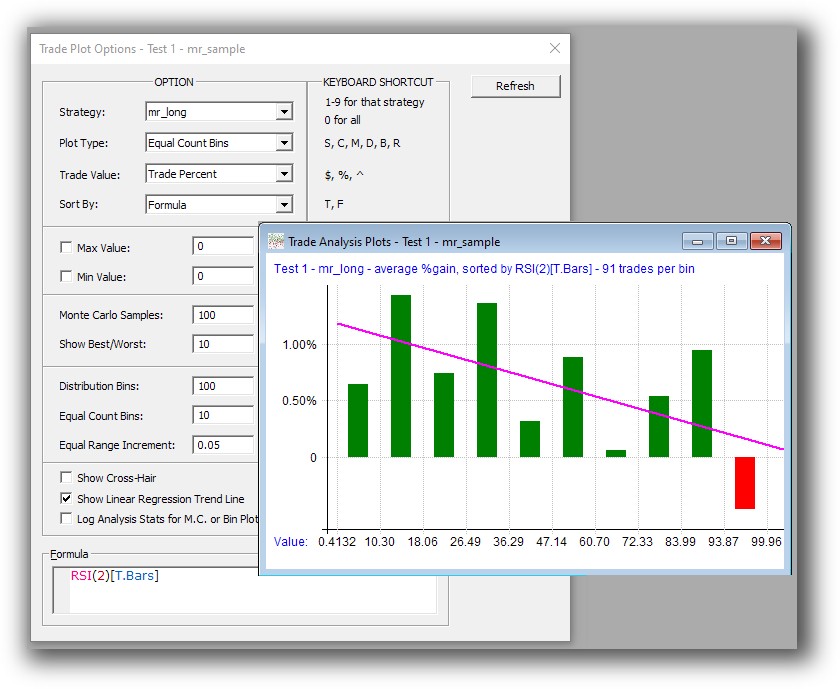840x689 pixels.
Task: Select the RSI(2)[T.Bars] formula text
Action: (113, 577)
